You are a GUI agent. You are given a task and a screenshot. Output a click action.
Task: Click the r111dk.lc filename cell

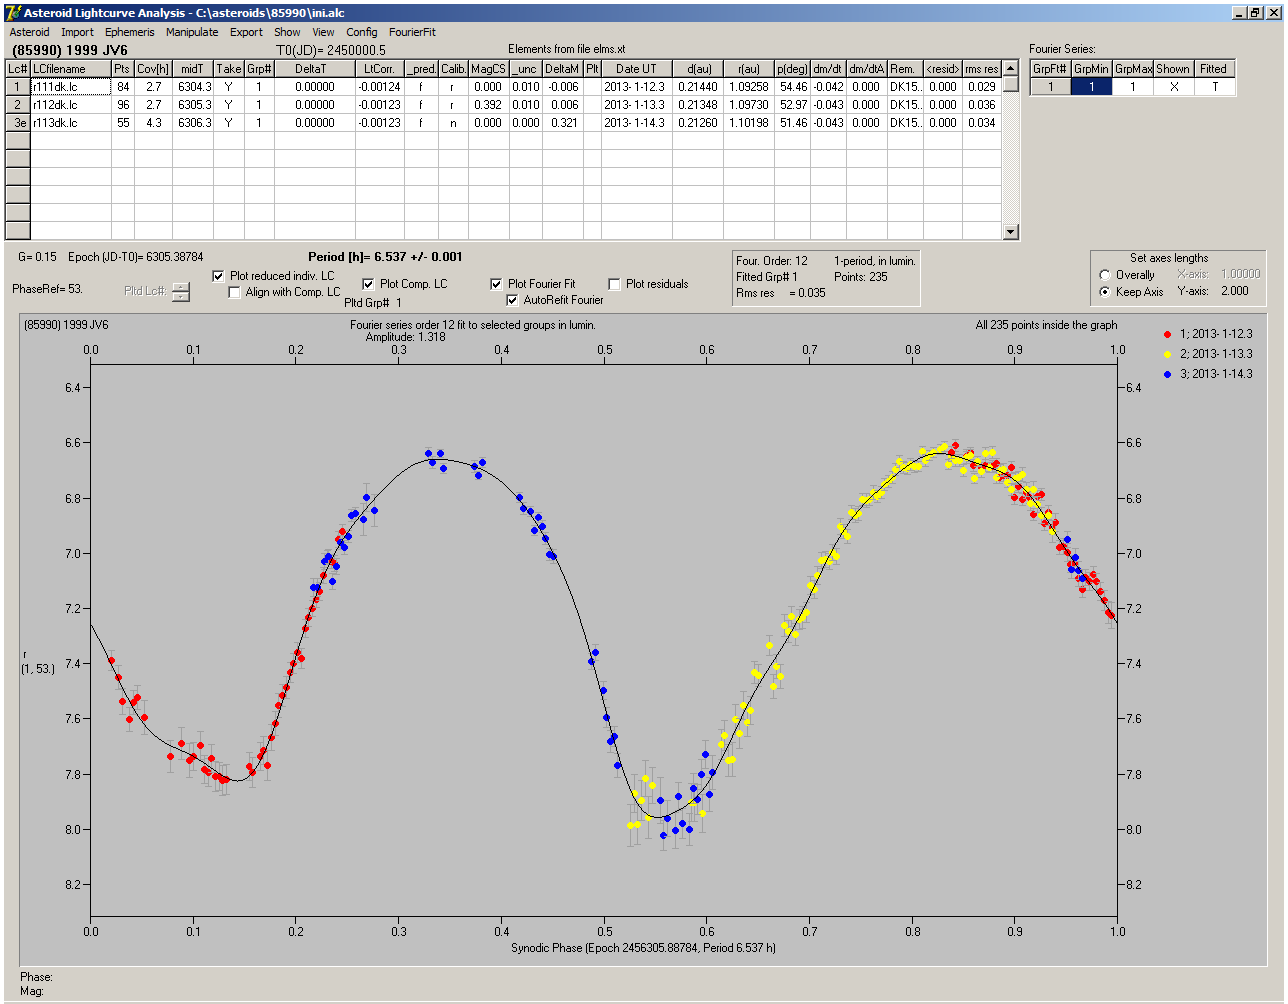coord(71,87)
